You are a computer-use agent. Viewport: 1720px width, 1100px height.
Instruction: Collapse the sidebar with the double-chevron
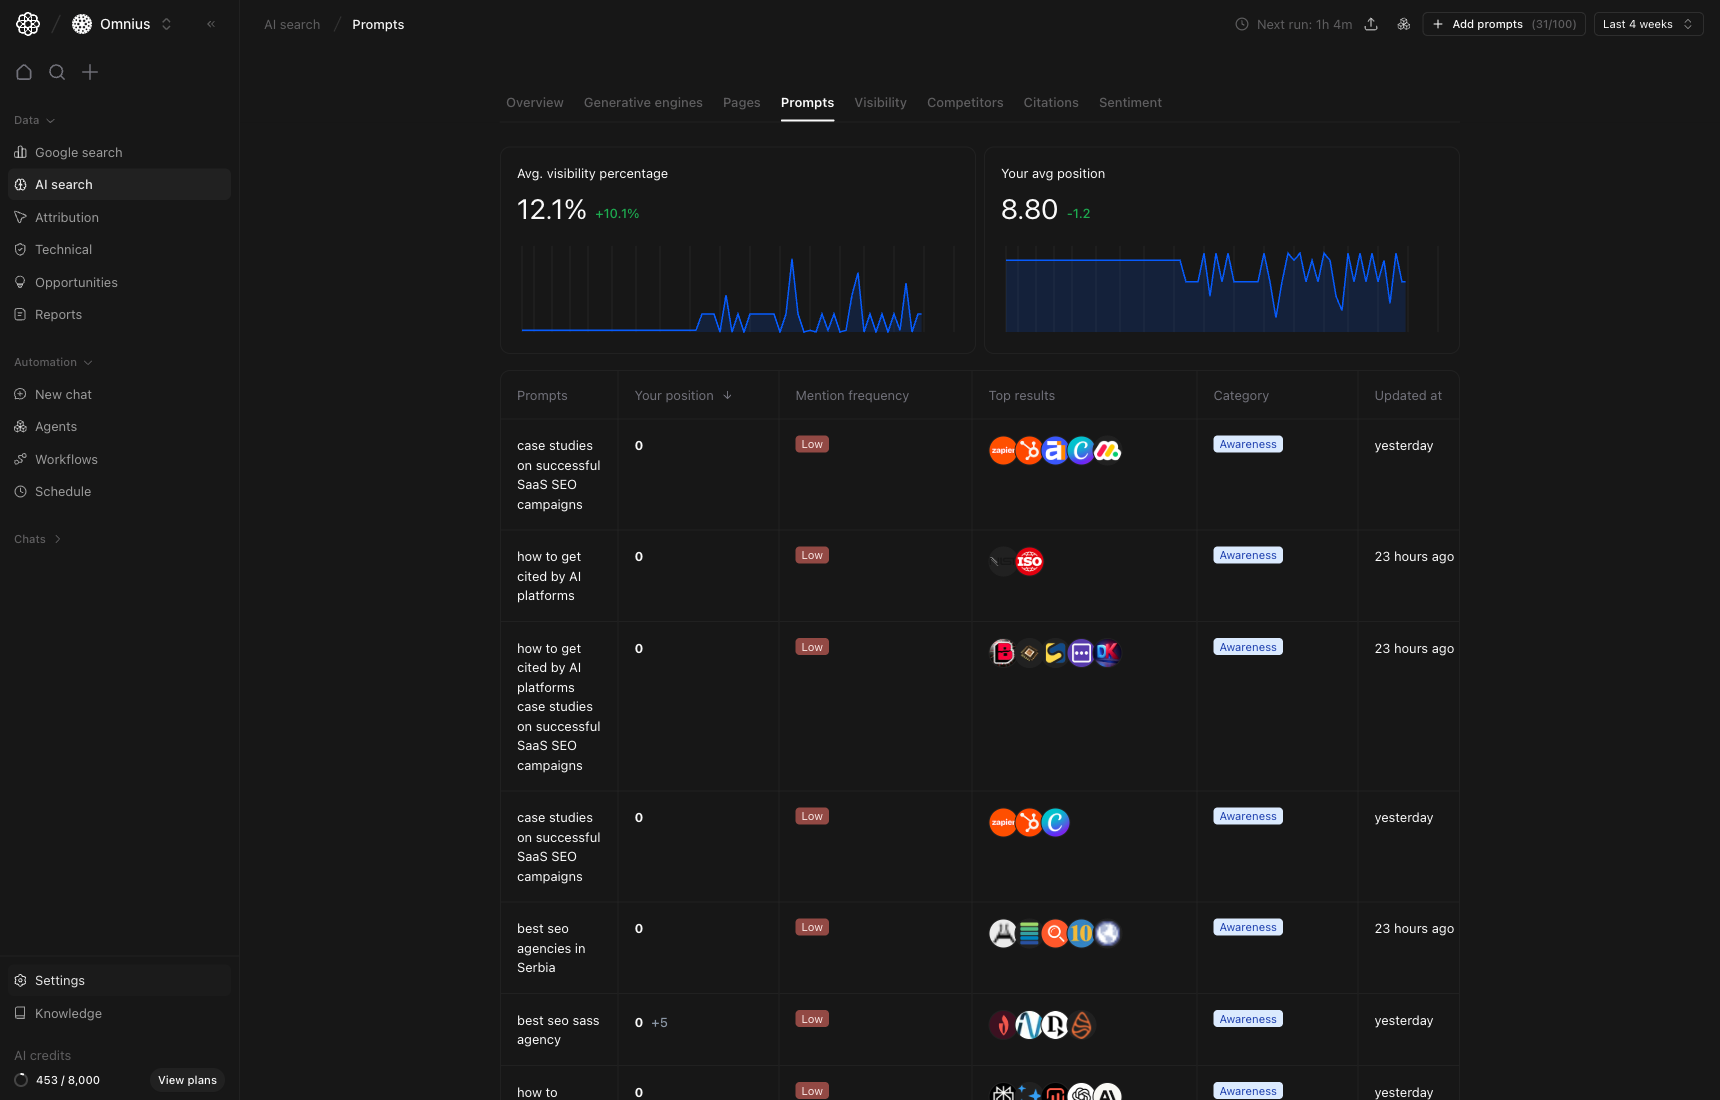(x=210, y=24)
